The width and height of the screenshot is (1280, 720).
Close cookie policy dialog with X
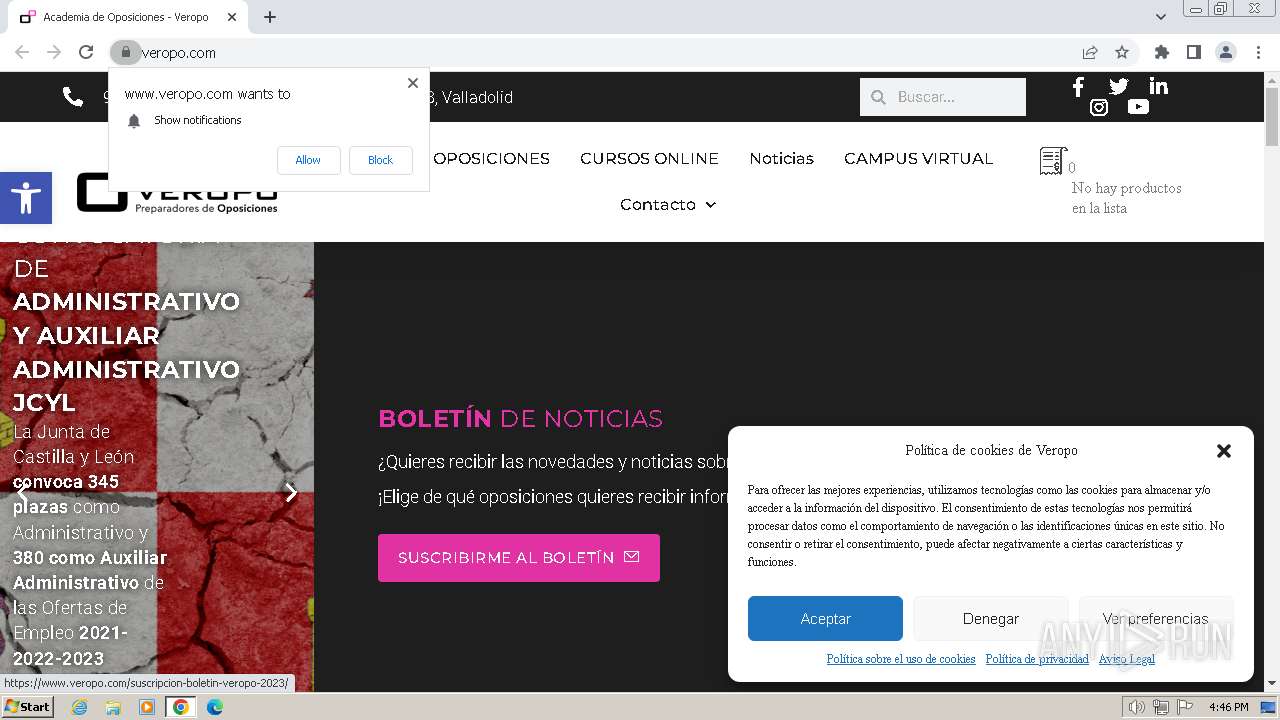1223,451
